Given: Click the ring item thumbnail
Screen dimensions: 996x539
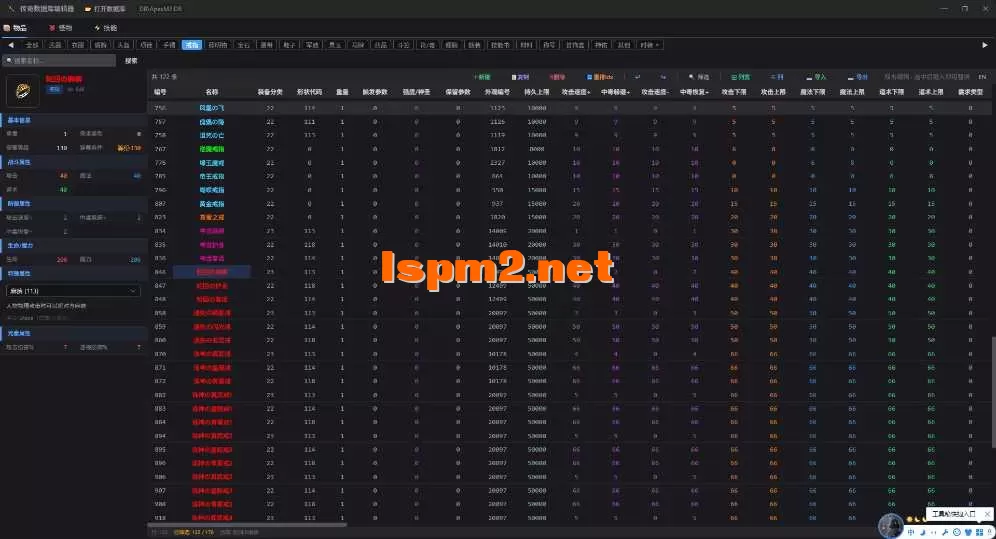Looking at the screenshot, I should [22, 91].
